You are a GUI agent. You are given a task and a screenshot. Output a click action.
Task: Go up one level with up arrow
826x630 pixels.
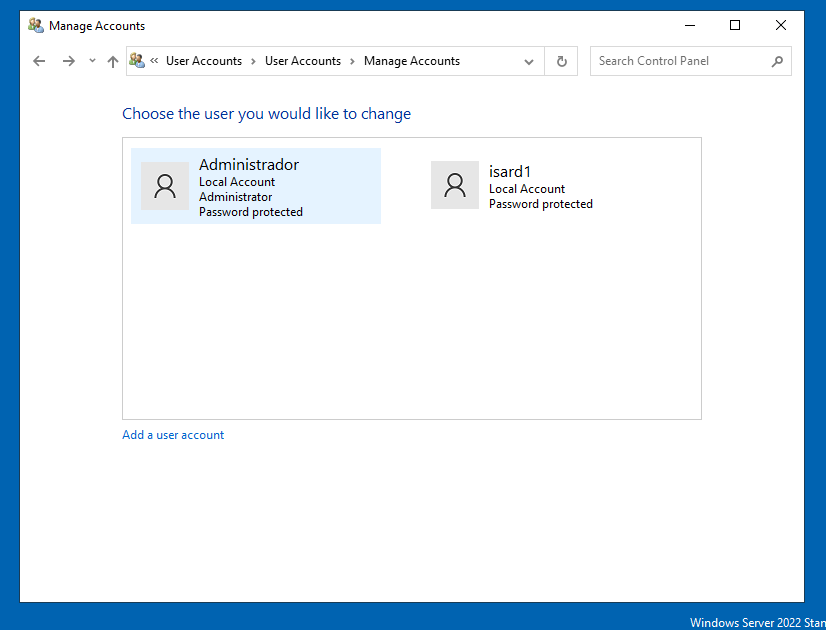pos(113,61)
